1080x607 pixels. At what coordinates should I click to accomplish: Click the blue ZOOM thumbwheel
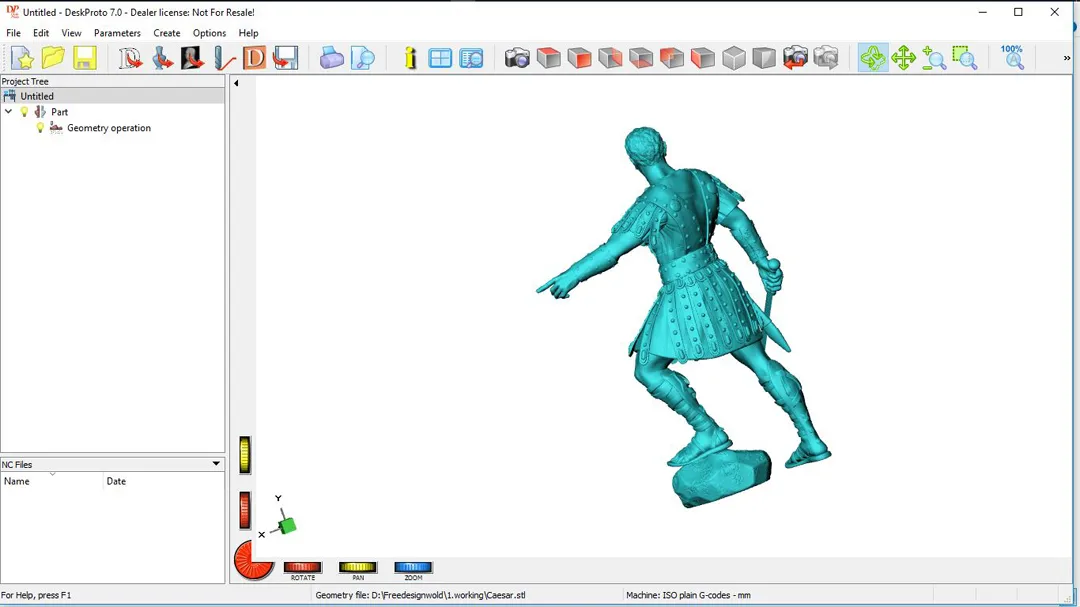413,568
